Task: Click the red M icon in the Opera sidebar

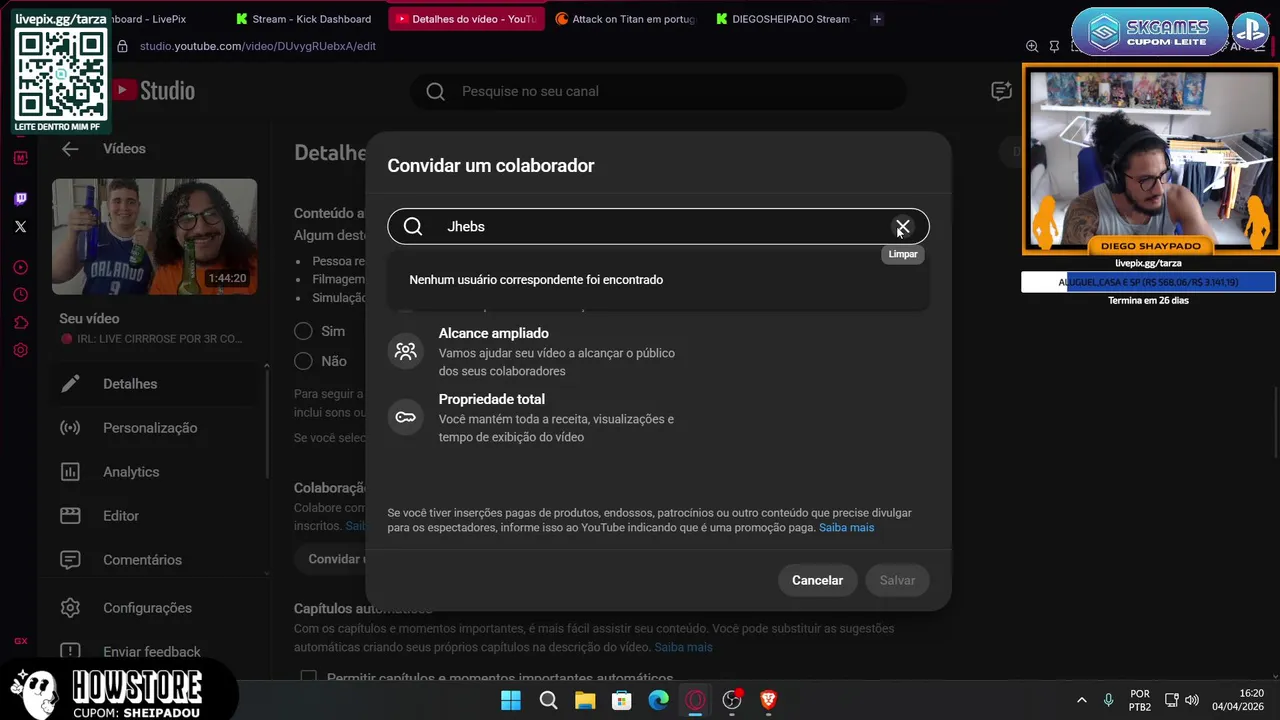Action: [20, 158]
